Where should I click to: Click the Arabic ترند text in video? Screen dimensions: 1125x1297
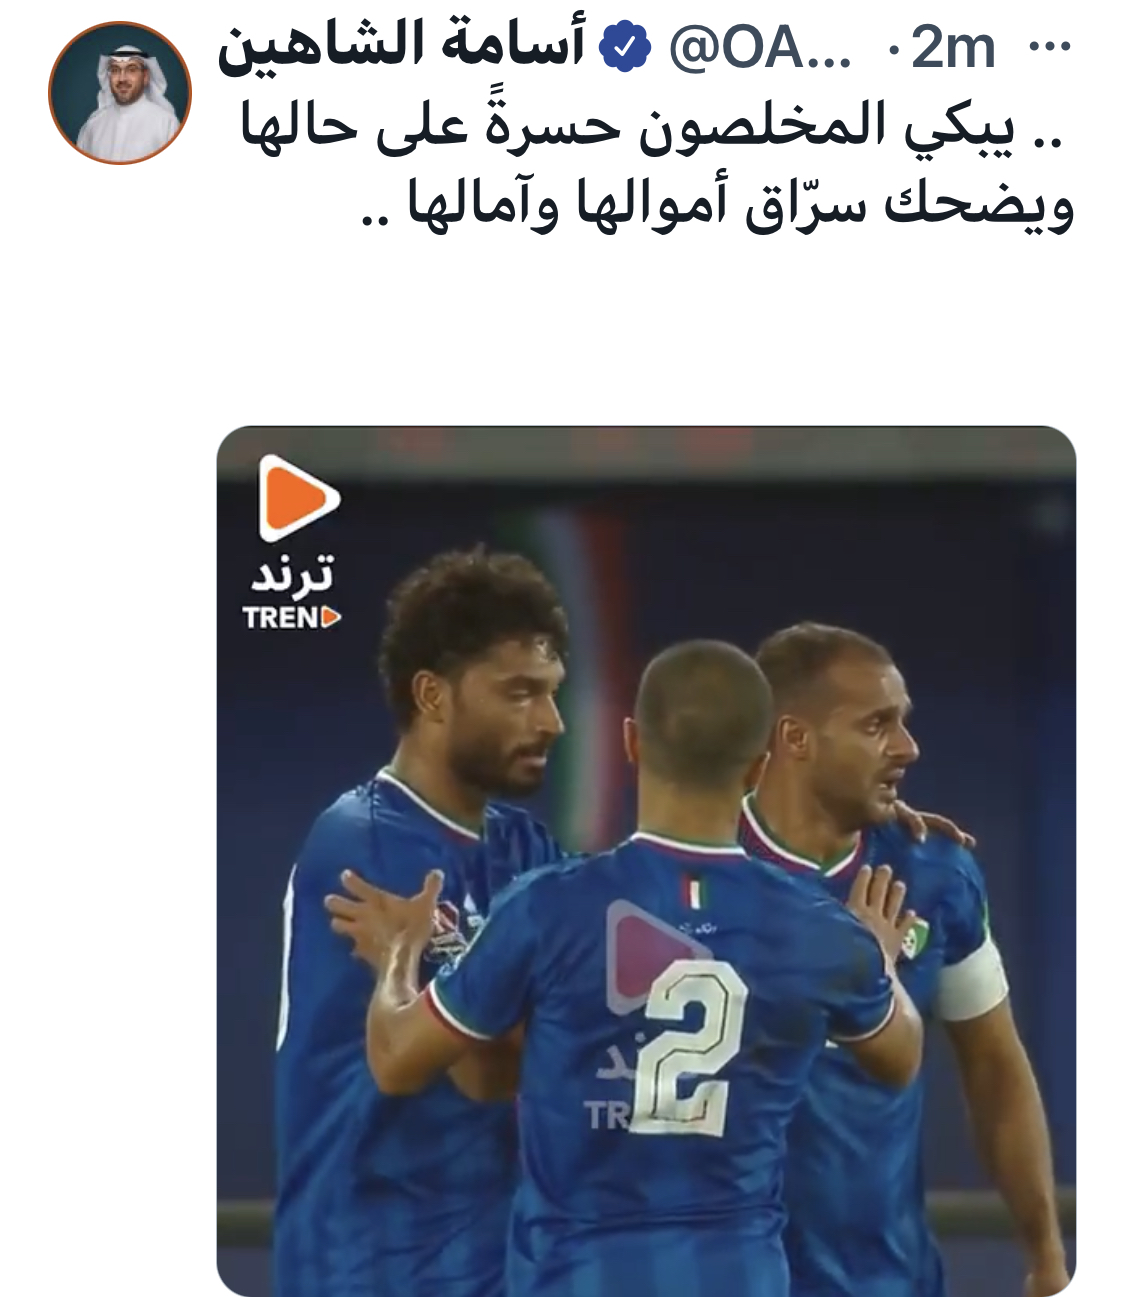(x=292, y=576)
